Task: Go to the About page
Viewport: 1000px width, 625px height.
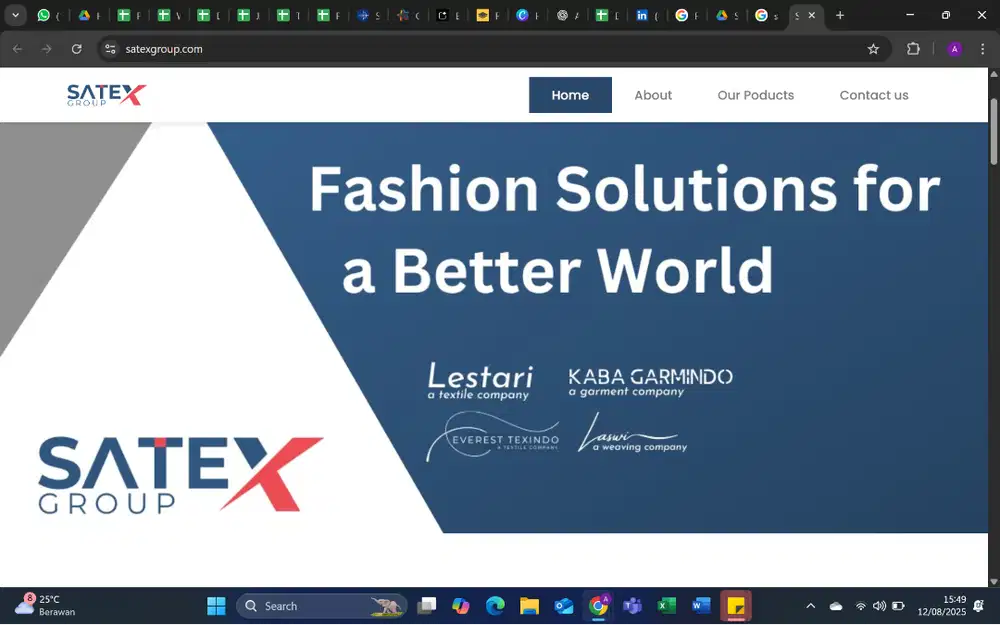Action: (x=653, y=95)
